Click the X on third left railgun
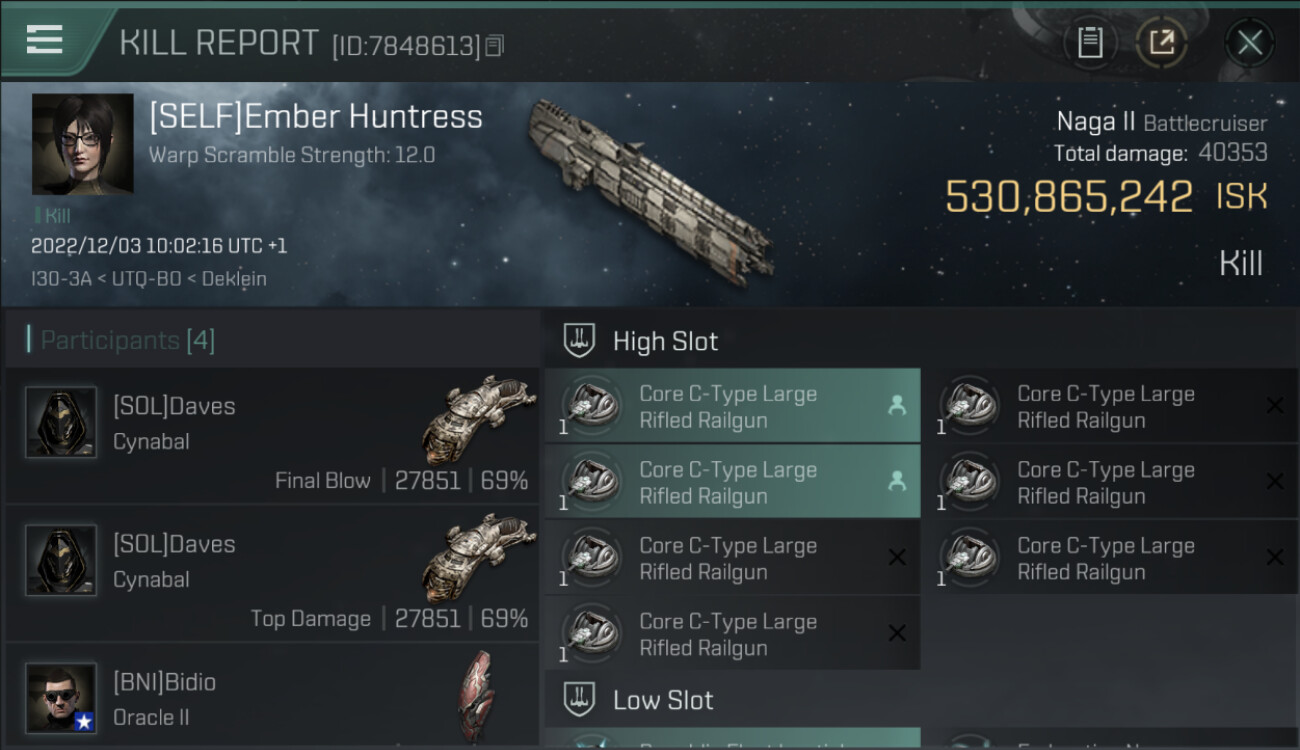Screen dimensions: 1300x750 pos(897,557)
